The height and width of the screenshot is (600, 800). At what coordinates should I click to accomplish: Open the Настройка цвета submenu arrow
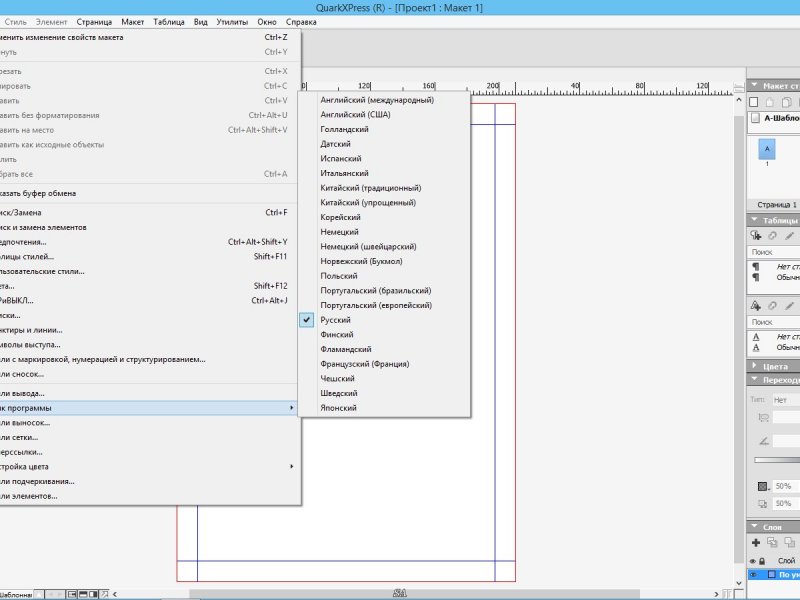[x=291, y=466]
